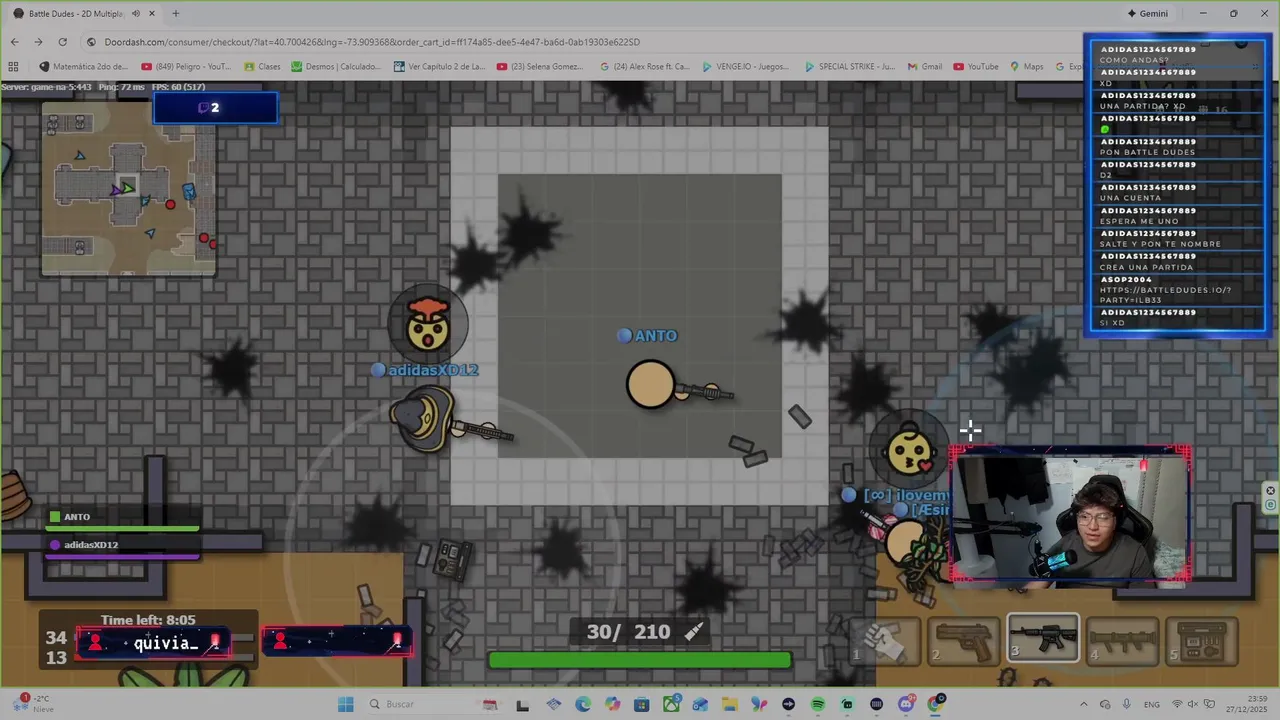The width and height of the screenshot is (1280, 720).
Task: Click the PON BATTLE DUDES chat message
Action: pyautogui.click(x=1147, y=152)
